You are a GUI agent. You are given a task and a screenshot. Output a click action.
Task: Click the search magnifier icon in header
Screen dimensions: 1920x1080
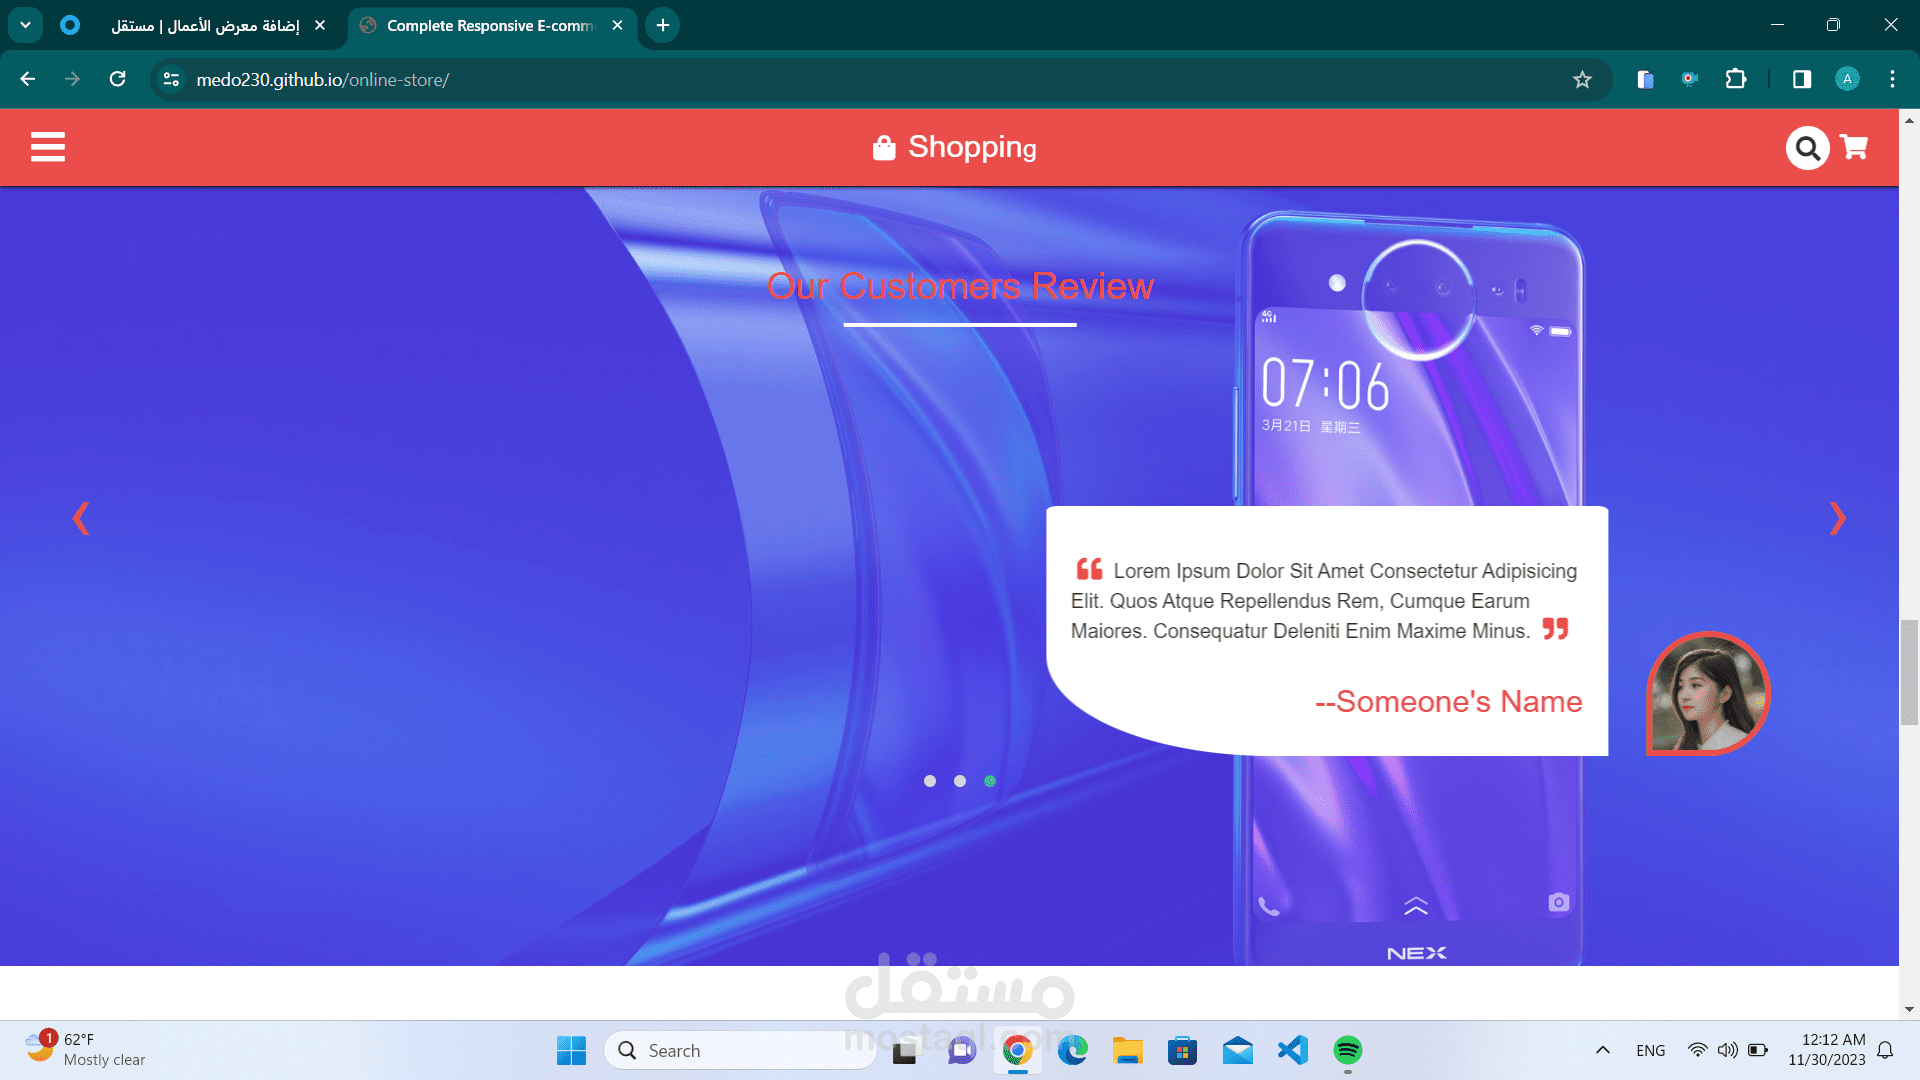coord(1807,148)
